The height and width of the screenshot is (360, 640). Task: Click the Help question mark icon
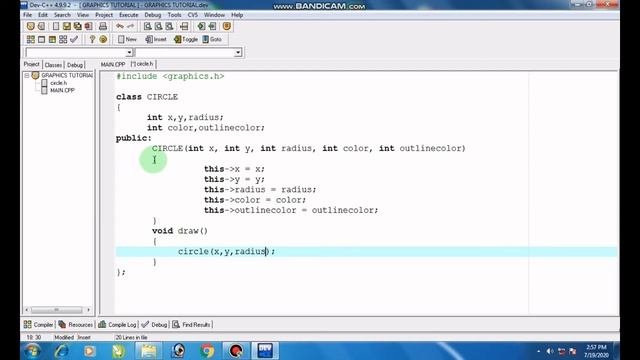point(92,39)
